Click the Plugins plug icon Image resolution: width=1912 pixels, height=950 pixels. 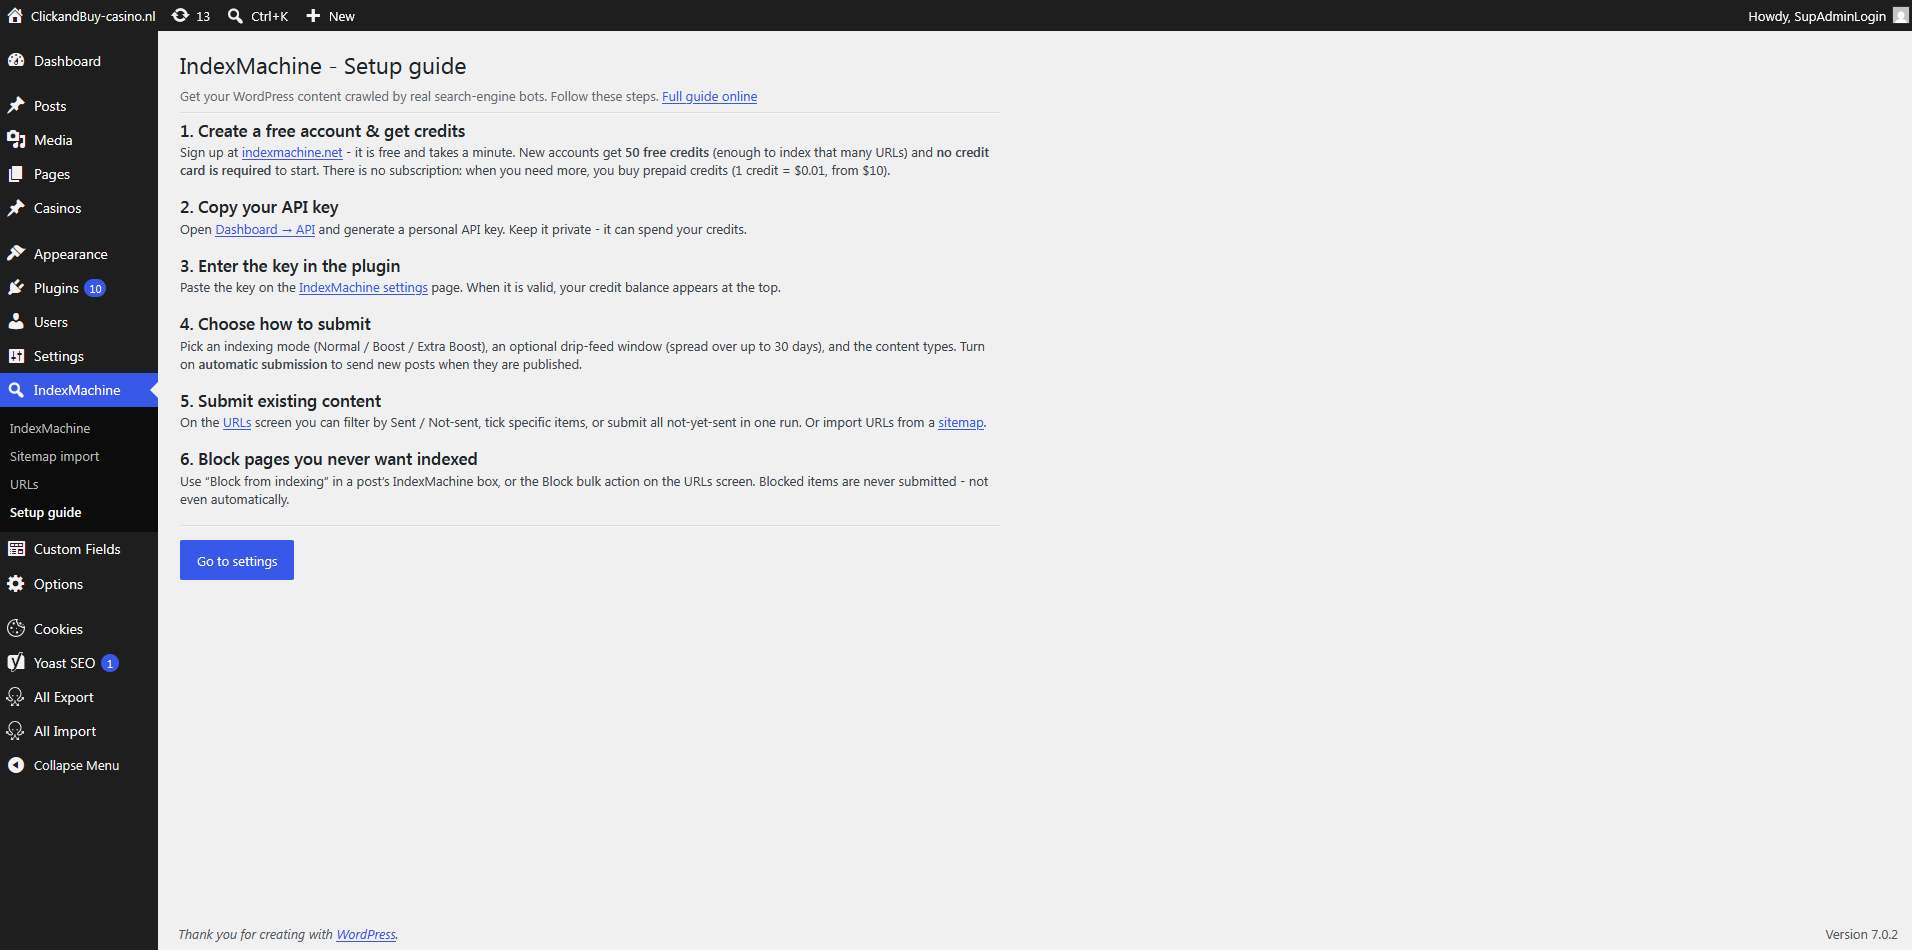(16, 287)
